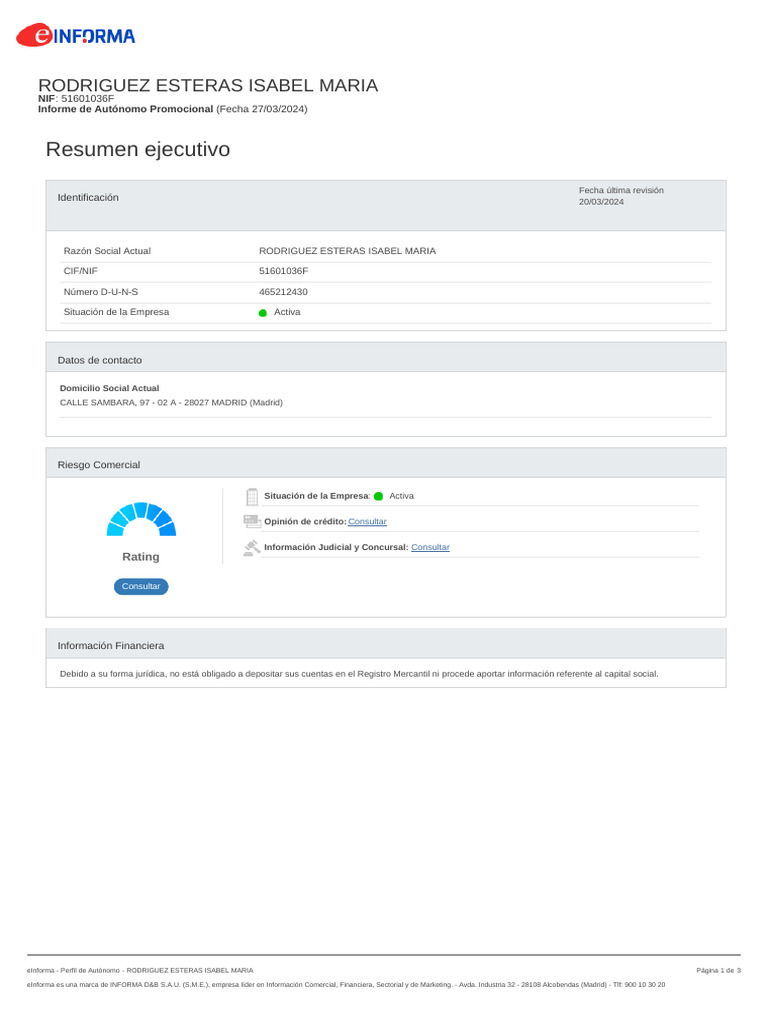This screenshot has width=768, height=1024.
Task: Click the Fecha última revisión label
Action: pyautogui.click(x=621, y=190)
